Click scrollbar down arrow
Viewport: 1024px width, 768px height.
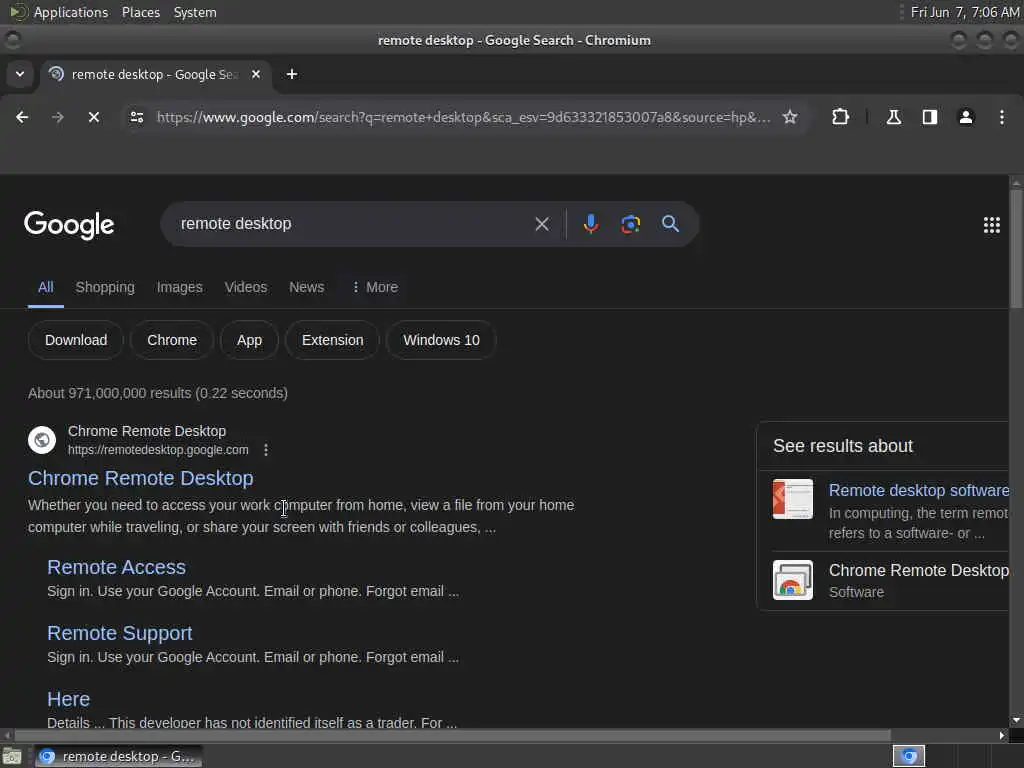pos(1016,720)
